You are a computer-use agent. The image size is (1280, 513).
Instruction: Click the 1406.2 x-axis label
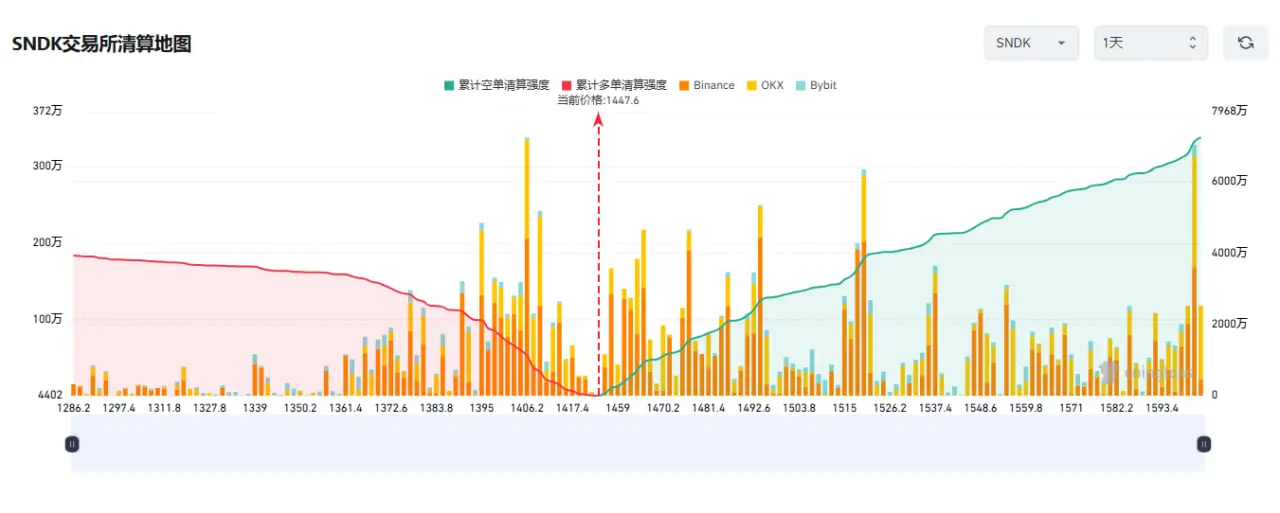(x=527, y=408)
